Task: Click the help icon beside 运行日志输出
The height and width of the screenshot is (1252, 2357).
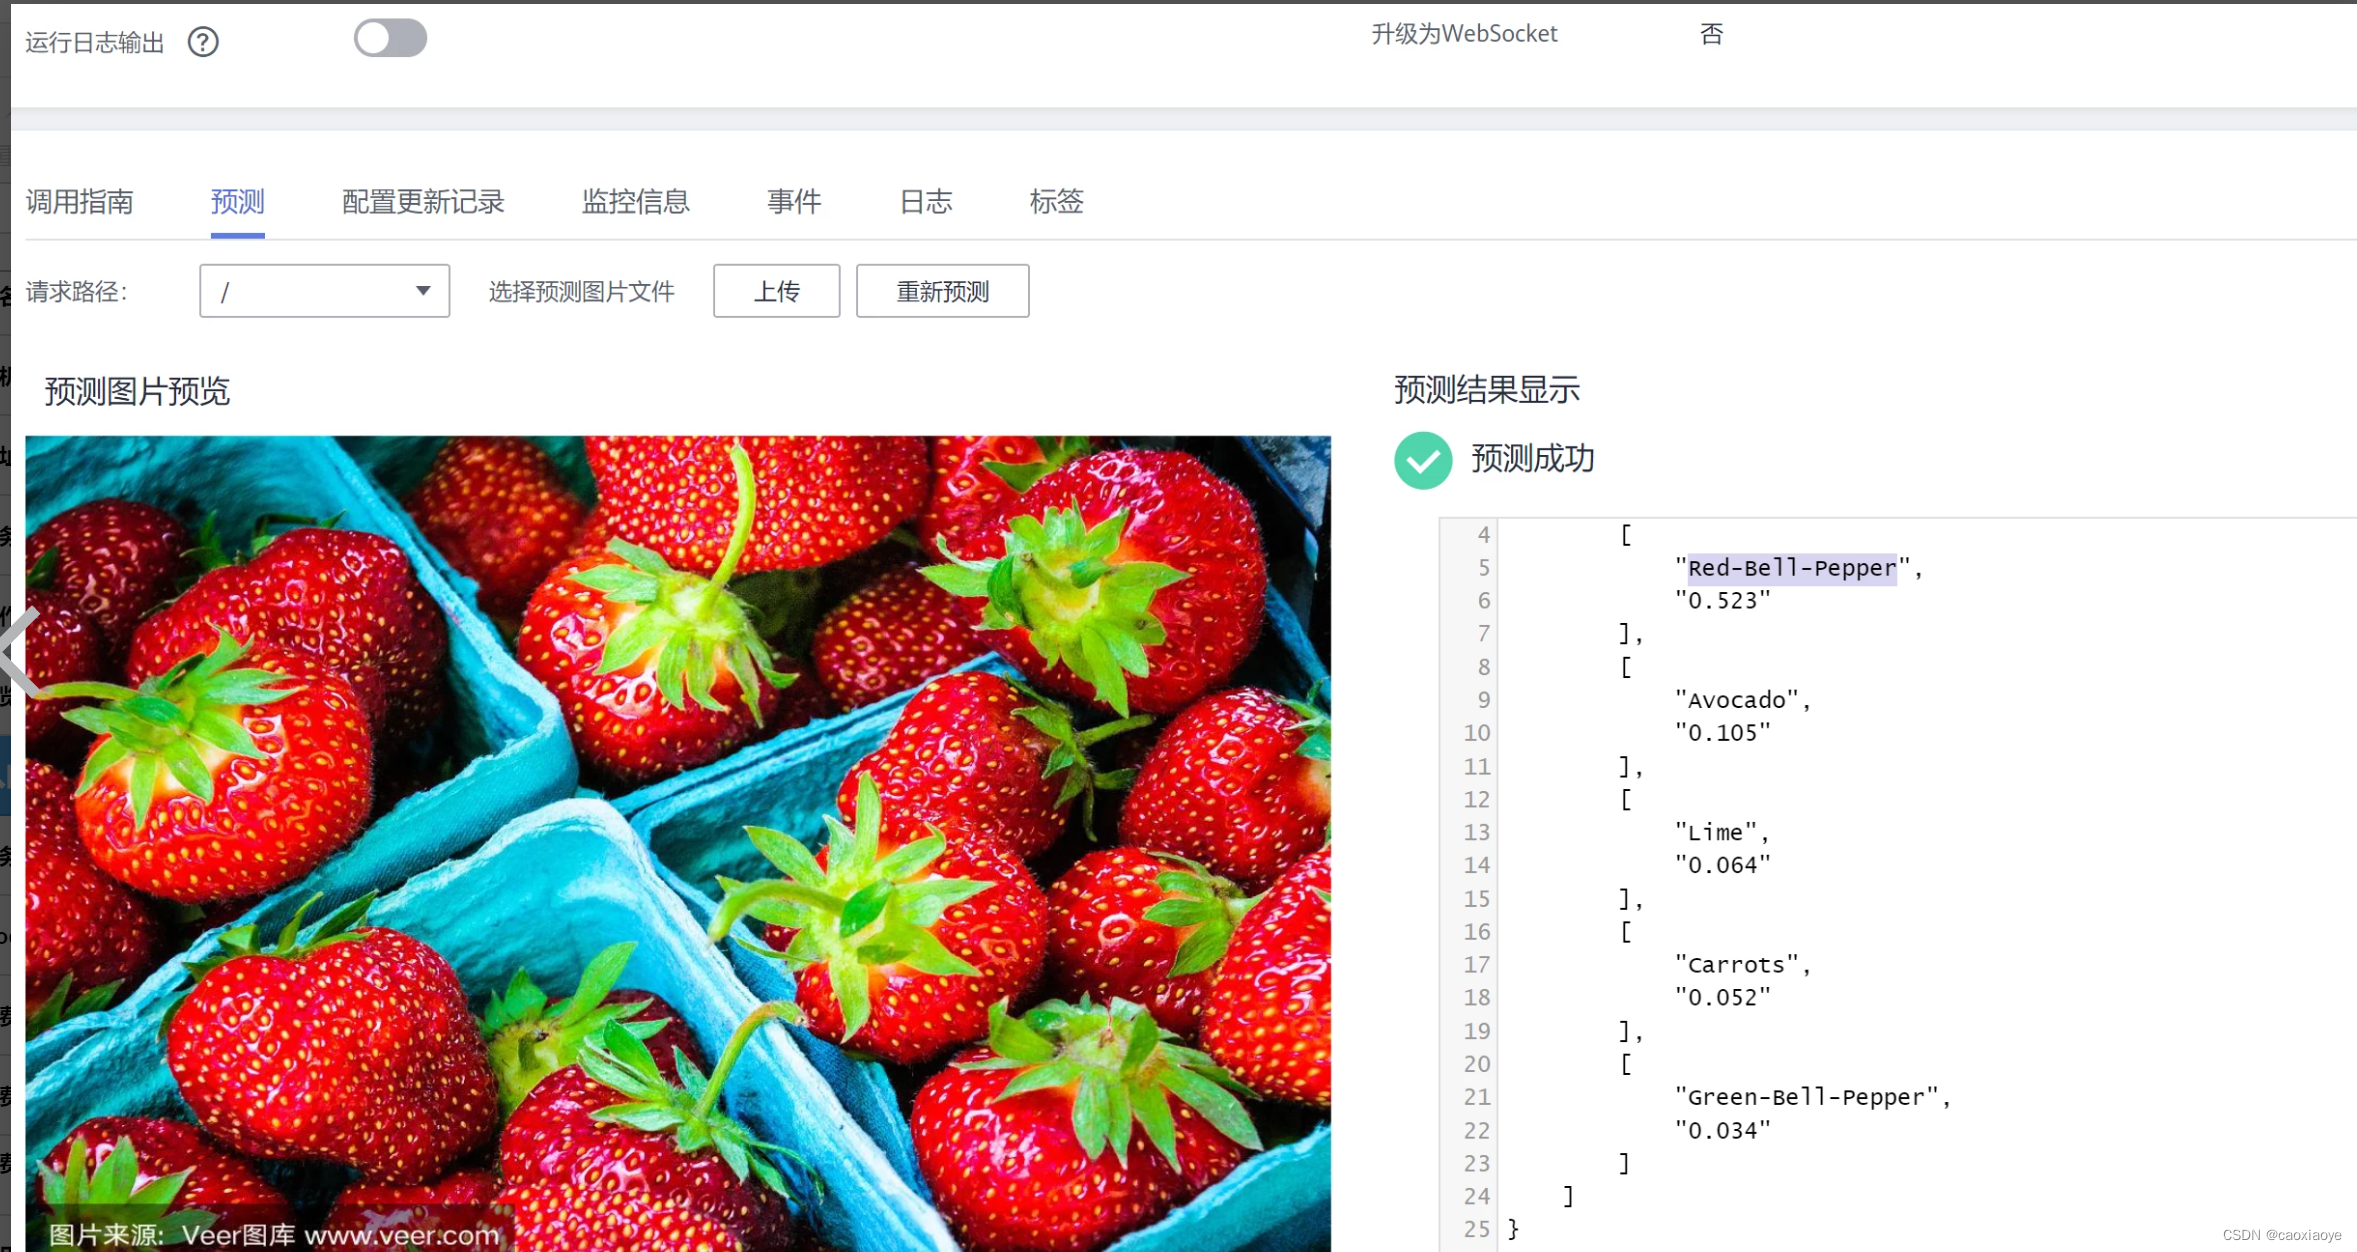Action: coord(203,42)
